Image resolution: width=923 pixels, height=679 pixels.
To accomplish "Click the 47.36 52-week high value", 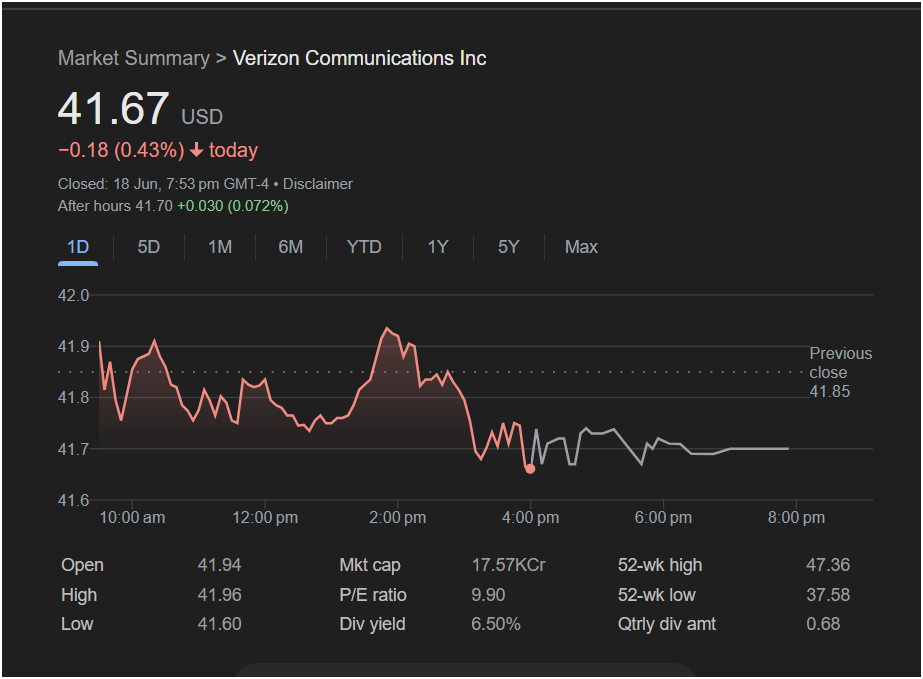I will [828, 565].
